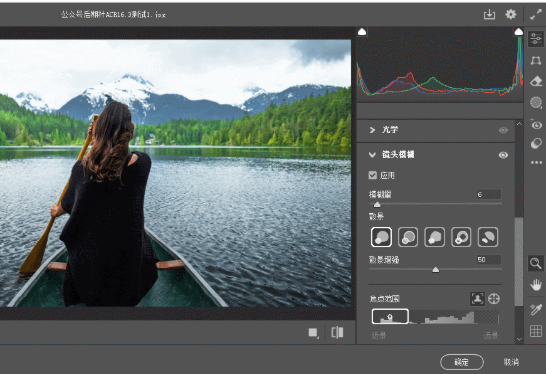
Task: Click the panel vertical scrollbar thumb
Action: click(519, 262)
